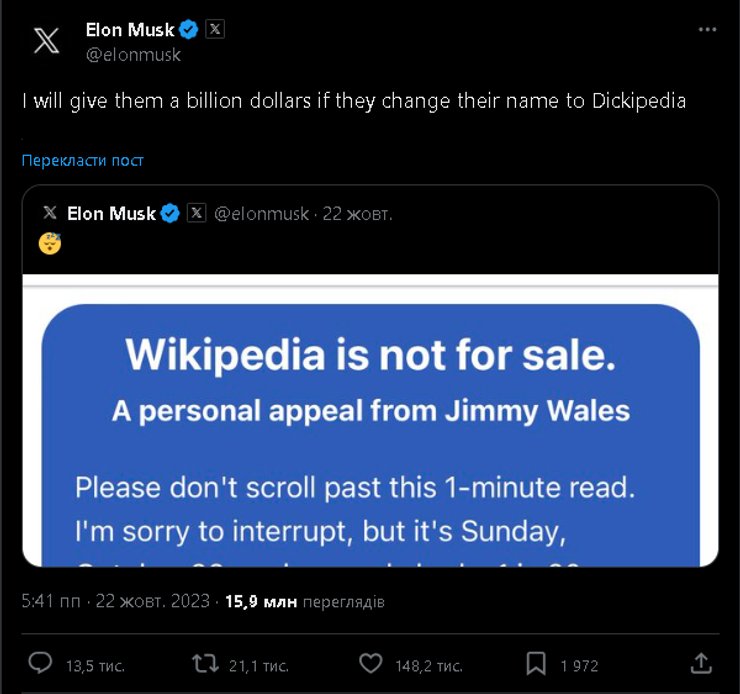Screen dimensions: 740x694
Task: Like the post with heart icon
Action: [x=370, y=664]
